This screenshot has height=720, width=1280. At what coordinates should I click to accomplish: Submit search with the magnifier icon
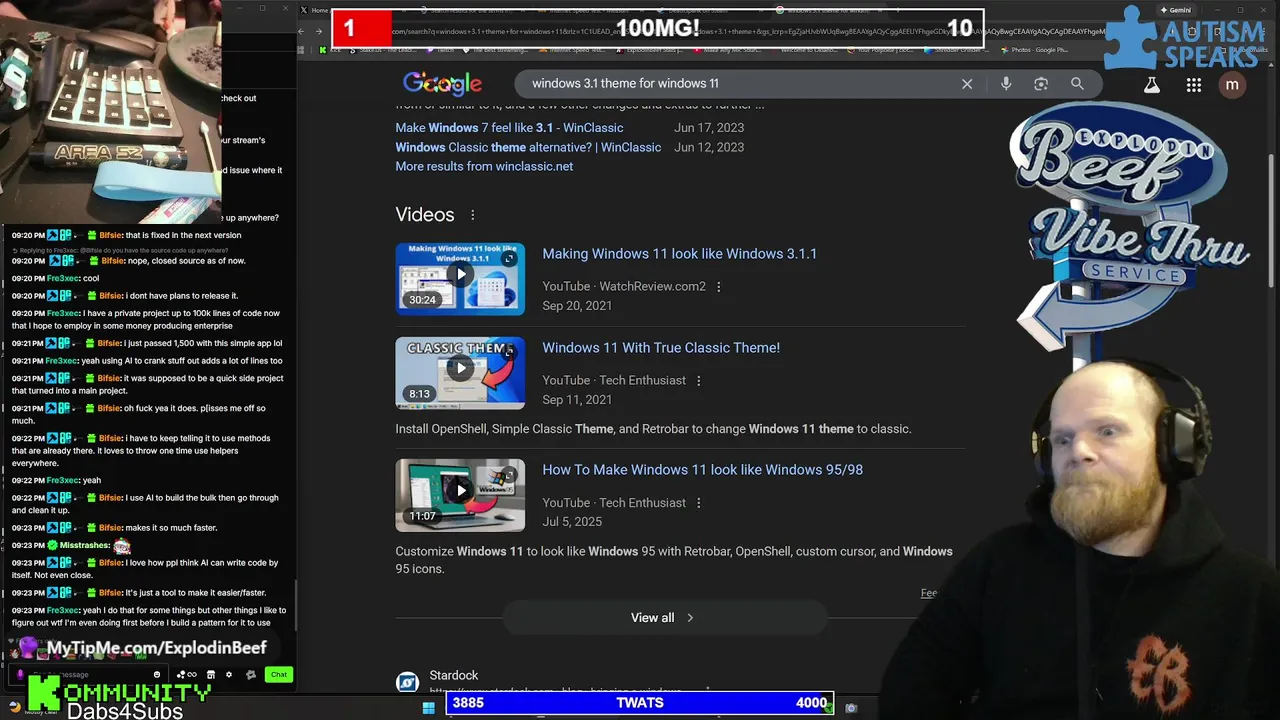click(x=1077, y=84)
